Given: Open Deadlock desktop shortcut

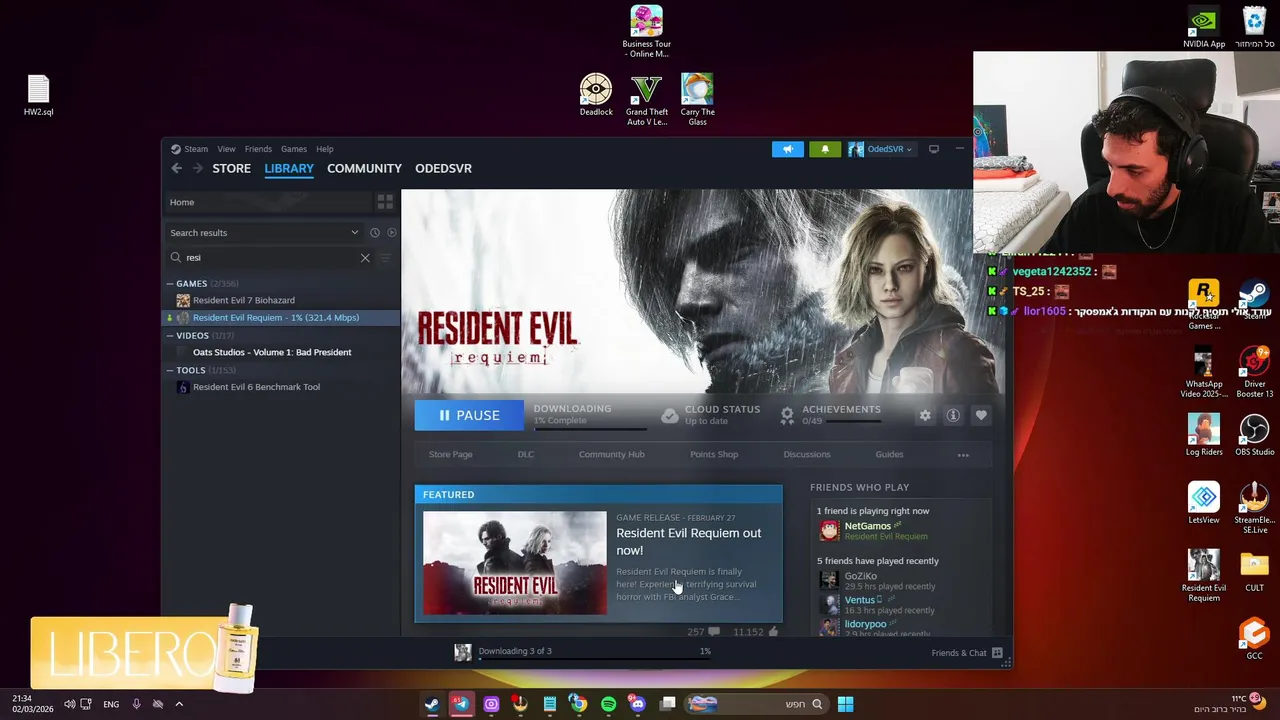Looking at the screenshot, I should tap(596, 95).
